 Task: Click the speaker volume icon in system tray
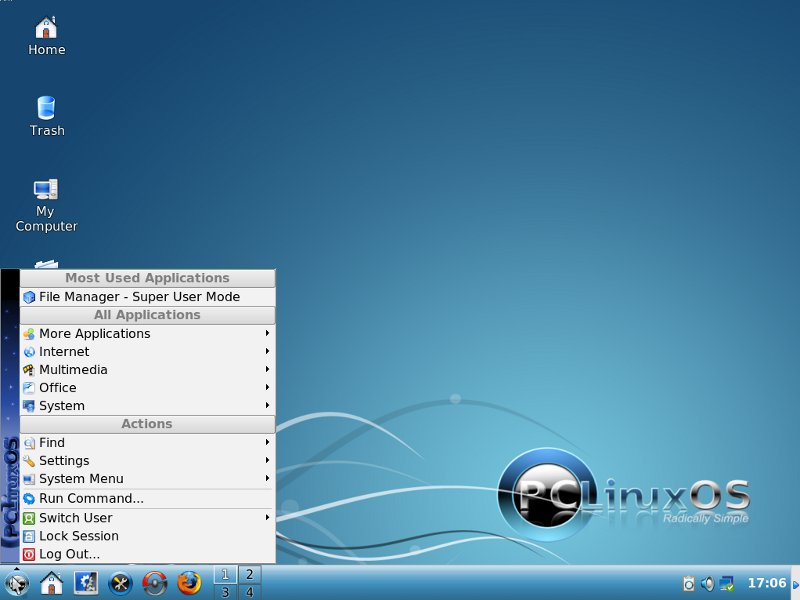pos(708,583)
